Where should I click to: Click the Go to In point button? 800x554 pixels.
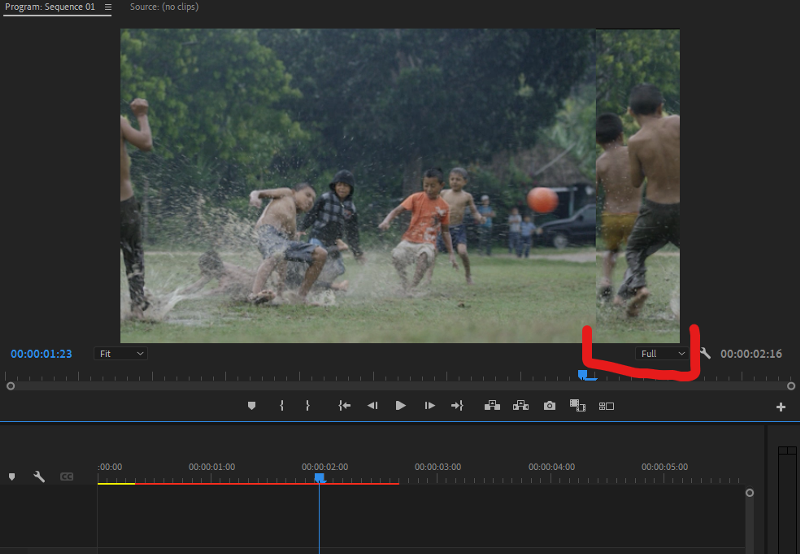click(344, 406)
